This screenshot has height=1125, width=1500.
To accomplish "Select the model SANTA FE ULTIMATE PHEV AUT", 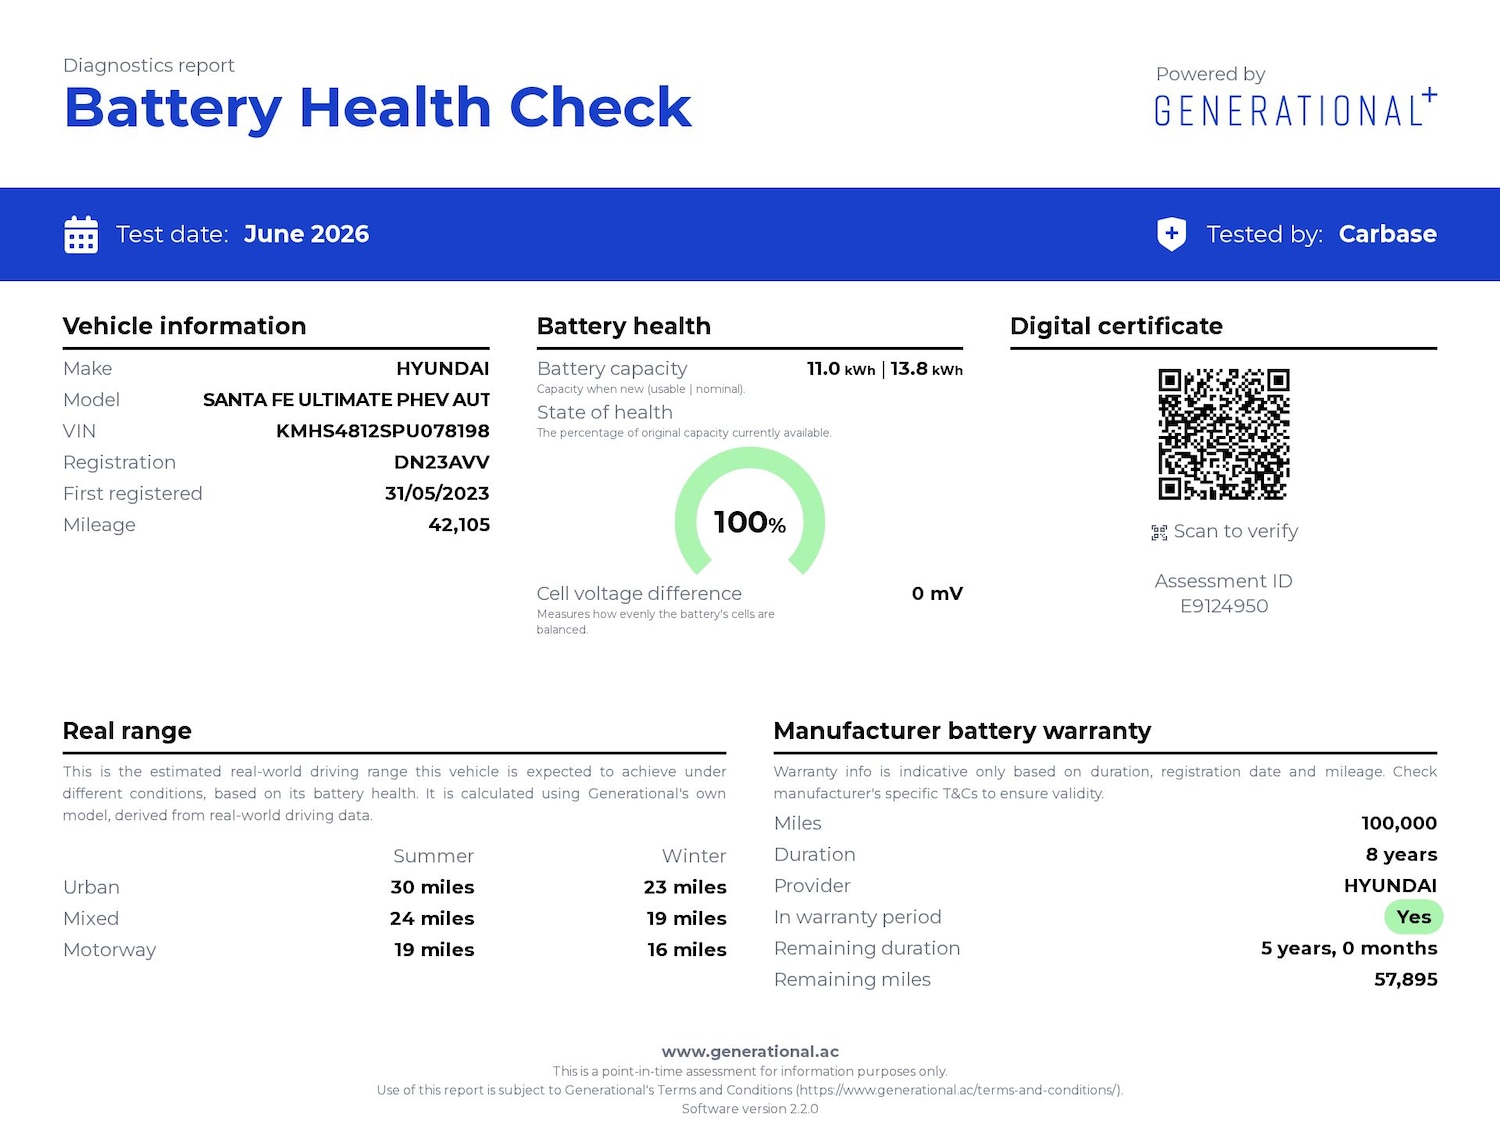I will coord(346,400).
